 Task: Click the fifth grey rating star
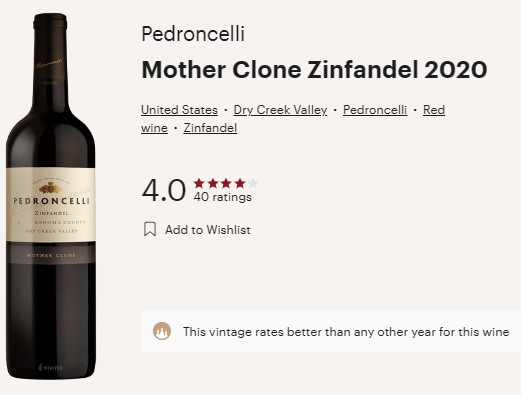[x=253, y=183]
